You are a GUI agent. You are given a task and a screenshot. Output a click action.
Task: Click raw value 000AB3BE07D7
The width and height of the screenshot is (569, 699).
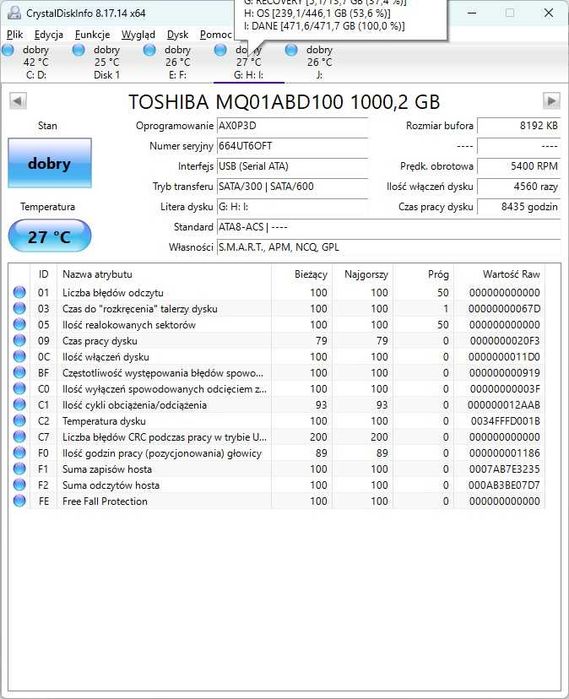(504, 485)
